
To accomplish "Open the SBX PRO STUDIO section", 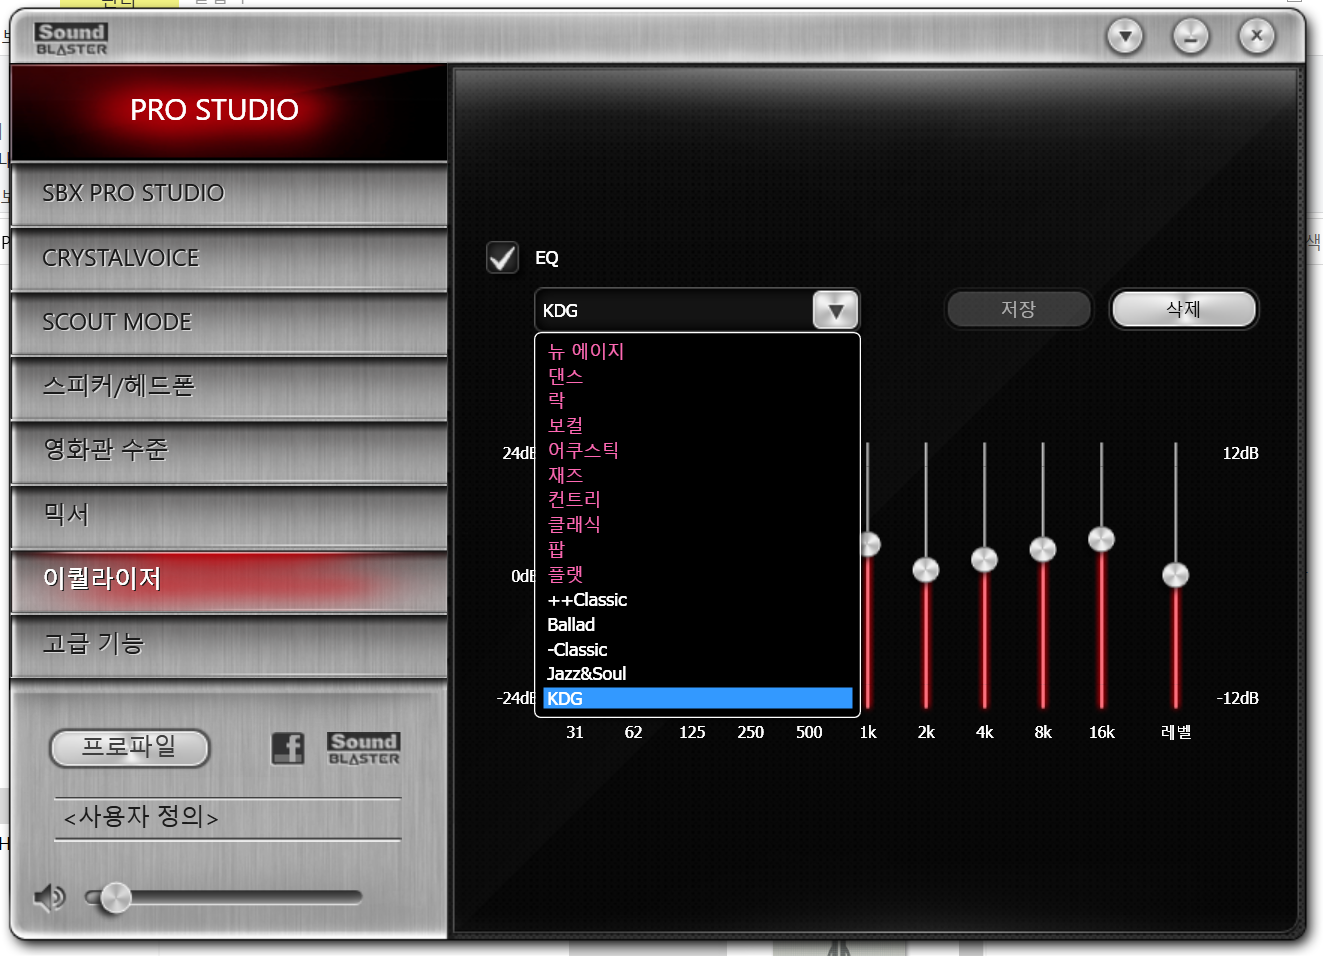I will 229,193.
